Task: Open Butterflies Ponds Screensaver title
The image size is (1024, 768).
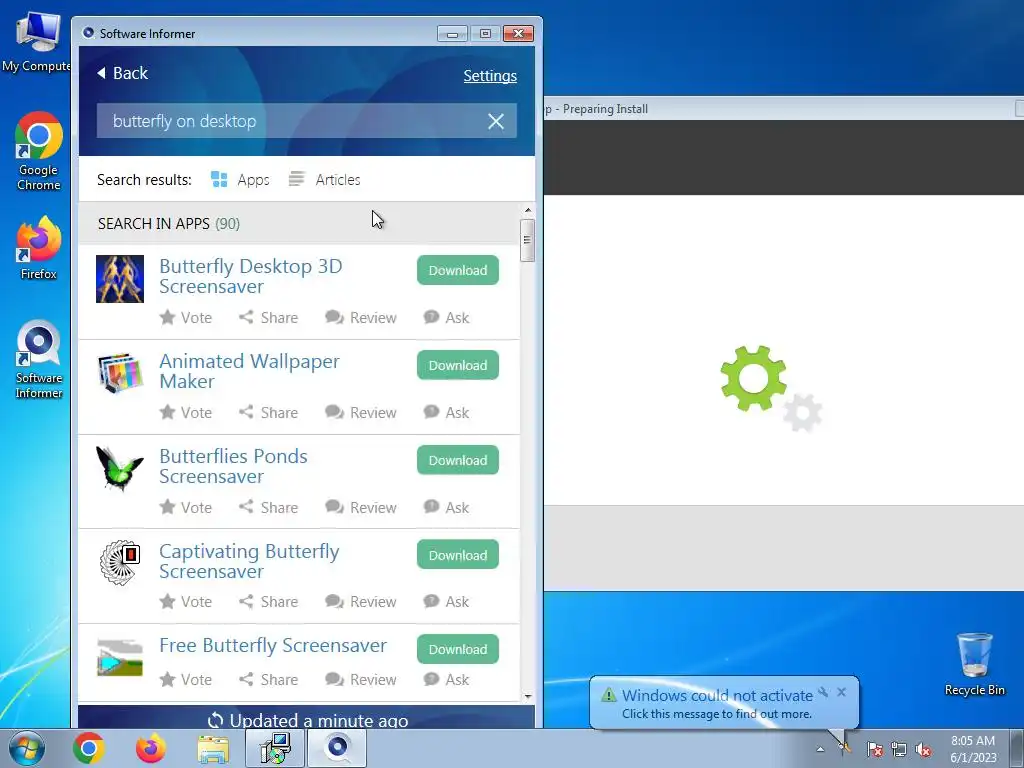Action: click(x=233, y=466)
